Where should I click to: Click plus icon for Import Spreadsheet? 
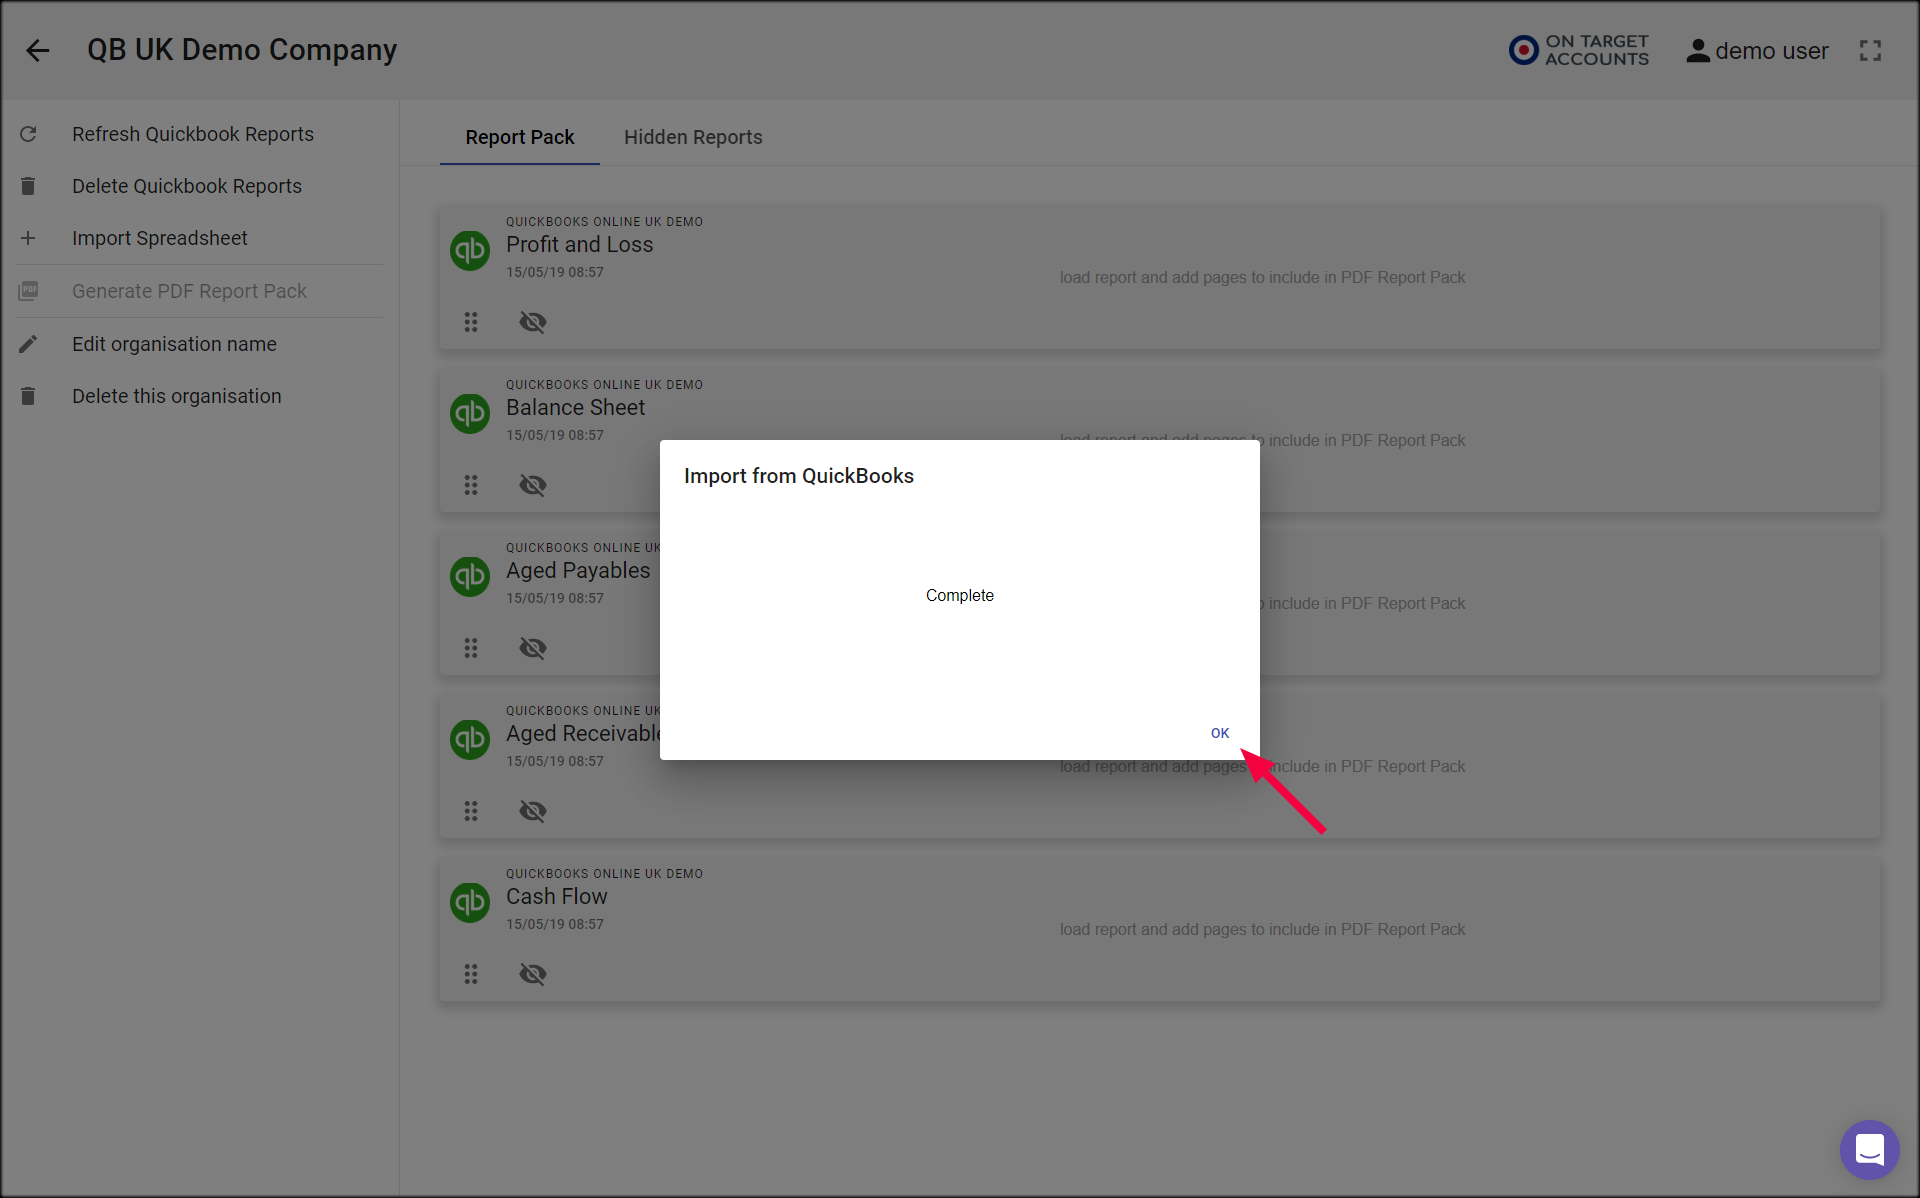coord(28,238)
